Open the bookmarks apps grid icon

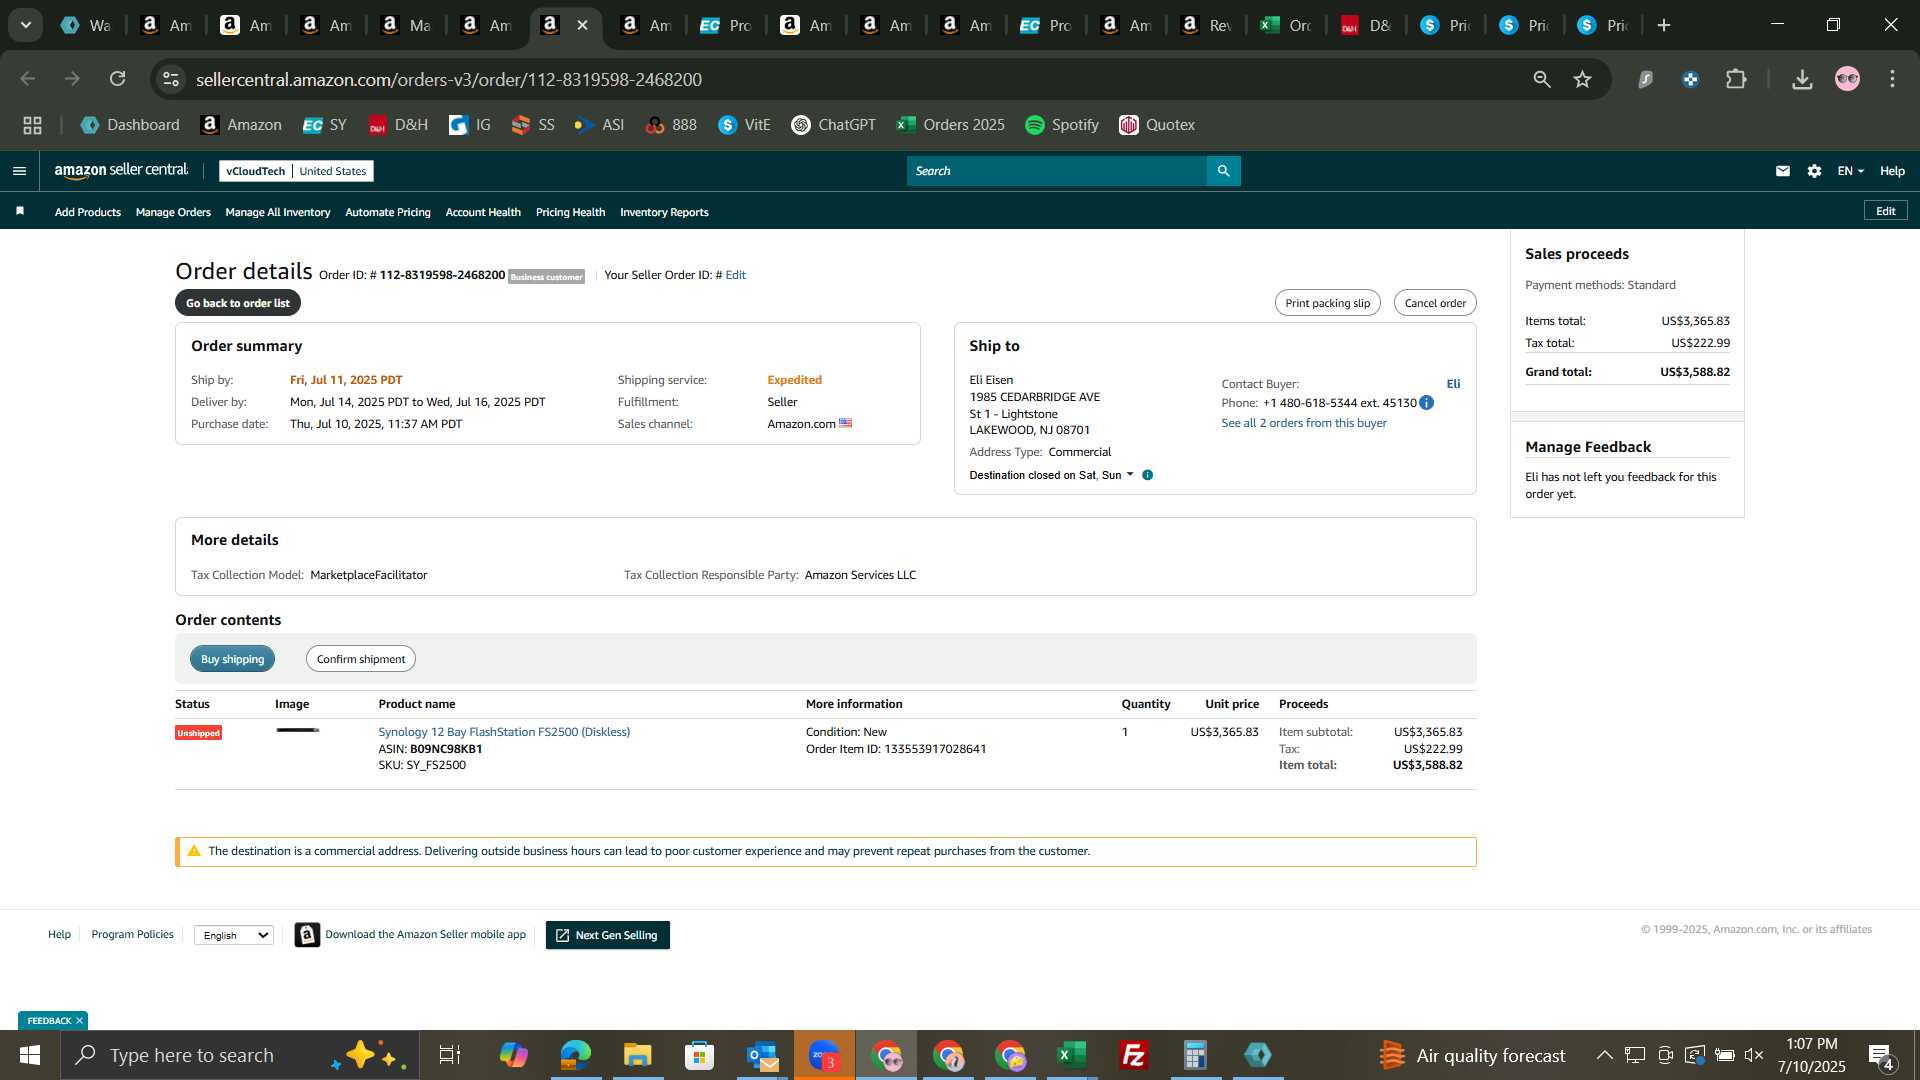[32, 125]
